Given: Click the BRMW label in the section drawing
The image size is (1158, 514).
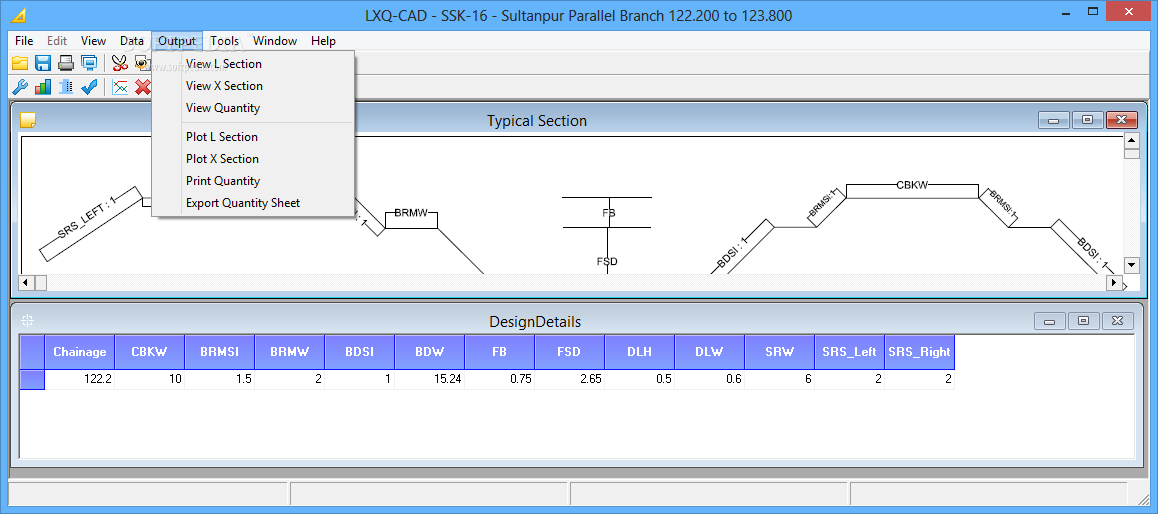Looking at the screenshot, I should pyautogui.click(x=411, y=213).
